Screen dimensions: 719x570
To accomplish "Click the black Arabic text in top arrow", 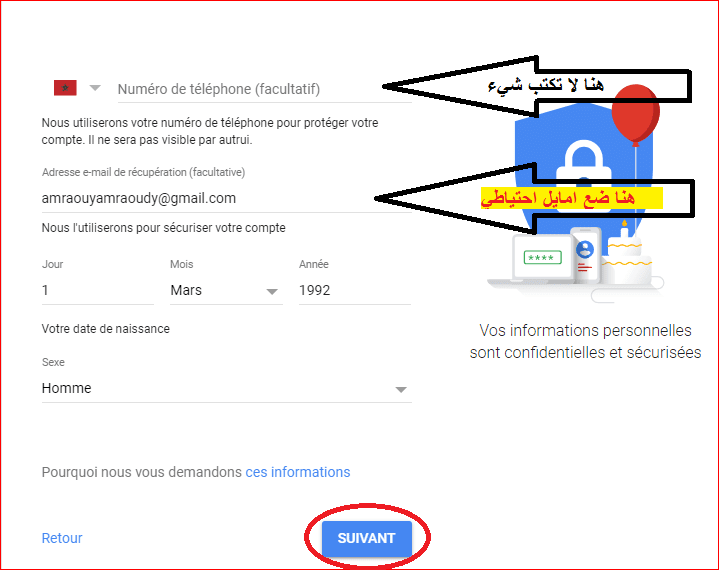I will click(546, 85).
